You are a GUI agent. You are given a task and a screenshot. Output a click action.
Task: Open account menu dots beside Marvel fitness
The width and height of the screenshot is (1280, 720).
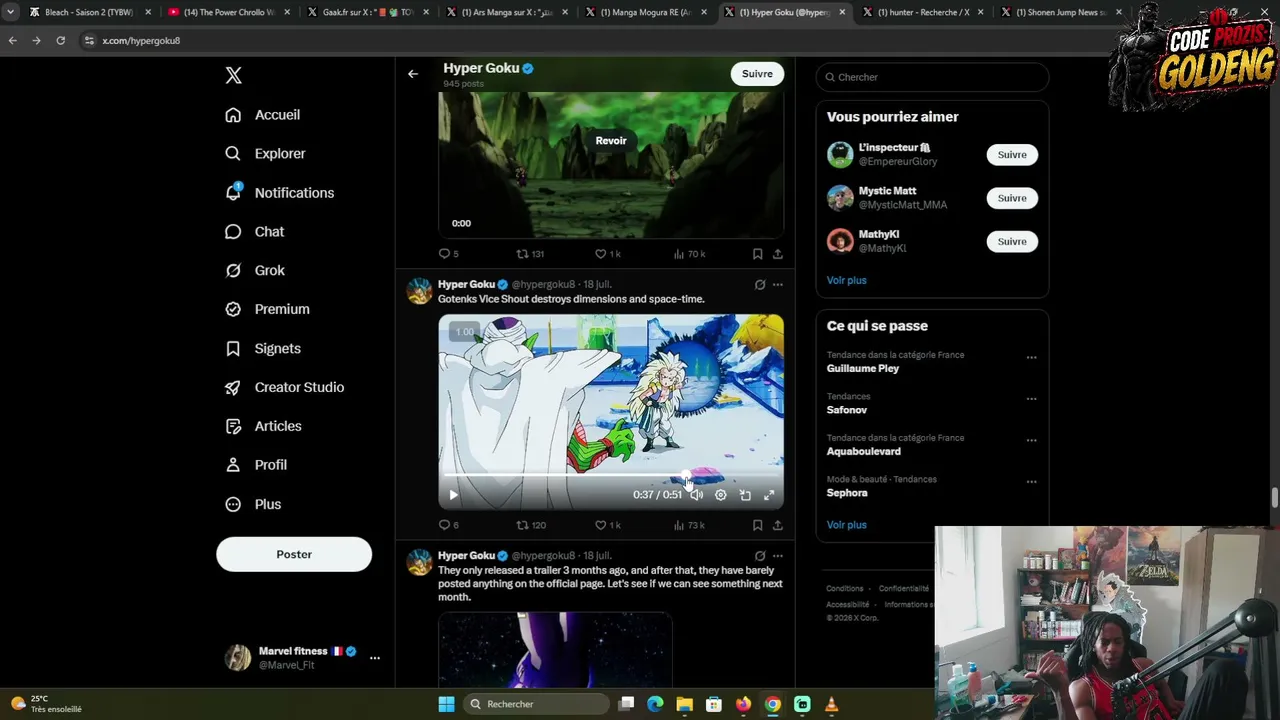[375, 658]
